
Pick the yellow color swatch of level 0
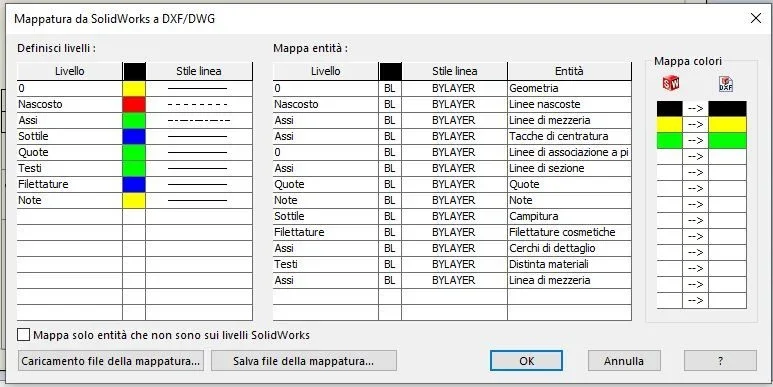tap(134, 89)
